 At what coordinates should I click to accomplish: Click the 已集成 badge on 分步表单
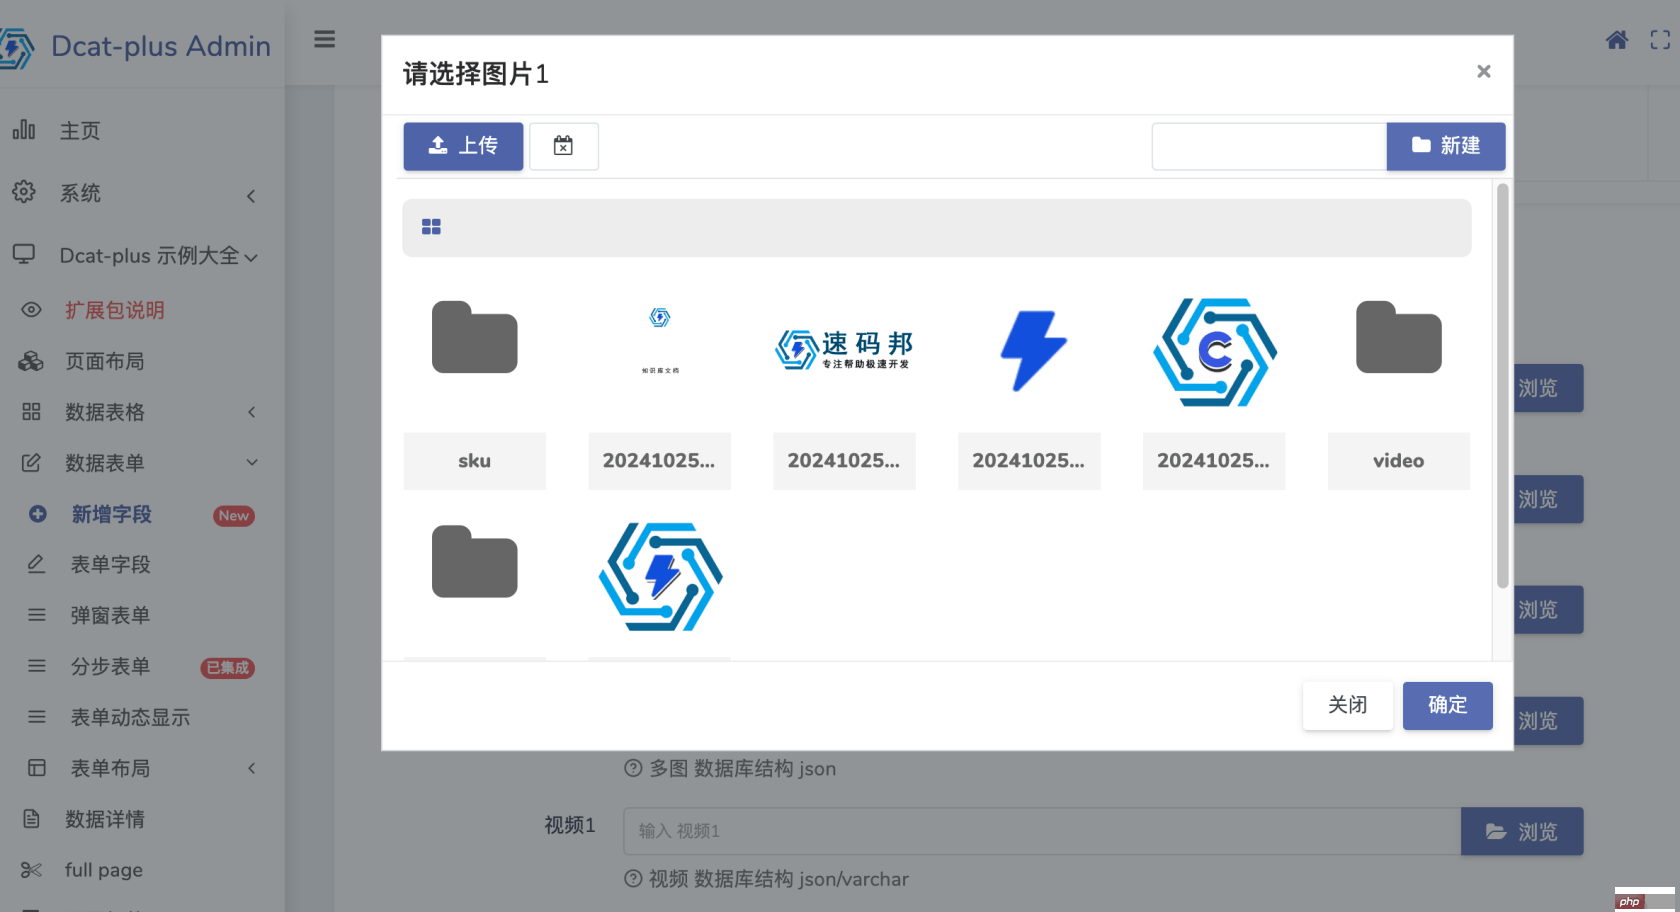tap(228, 668)
